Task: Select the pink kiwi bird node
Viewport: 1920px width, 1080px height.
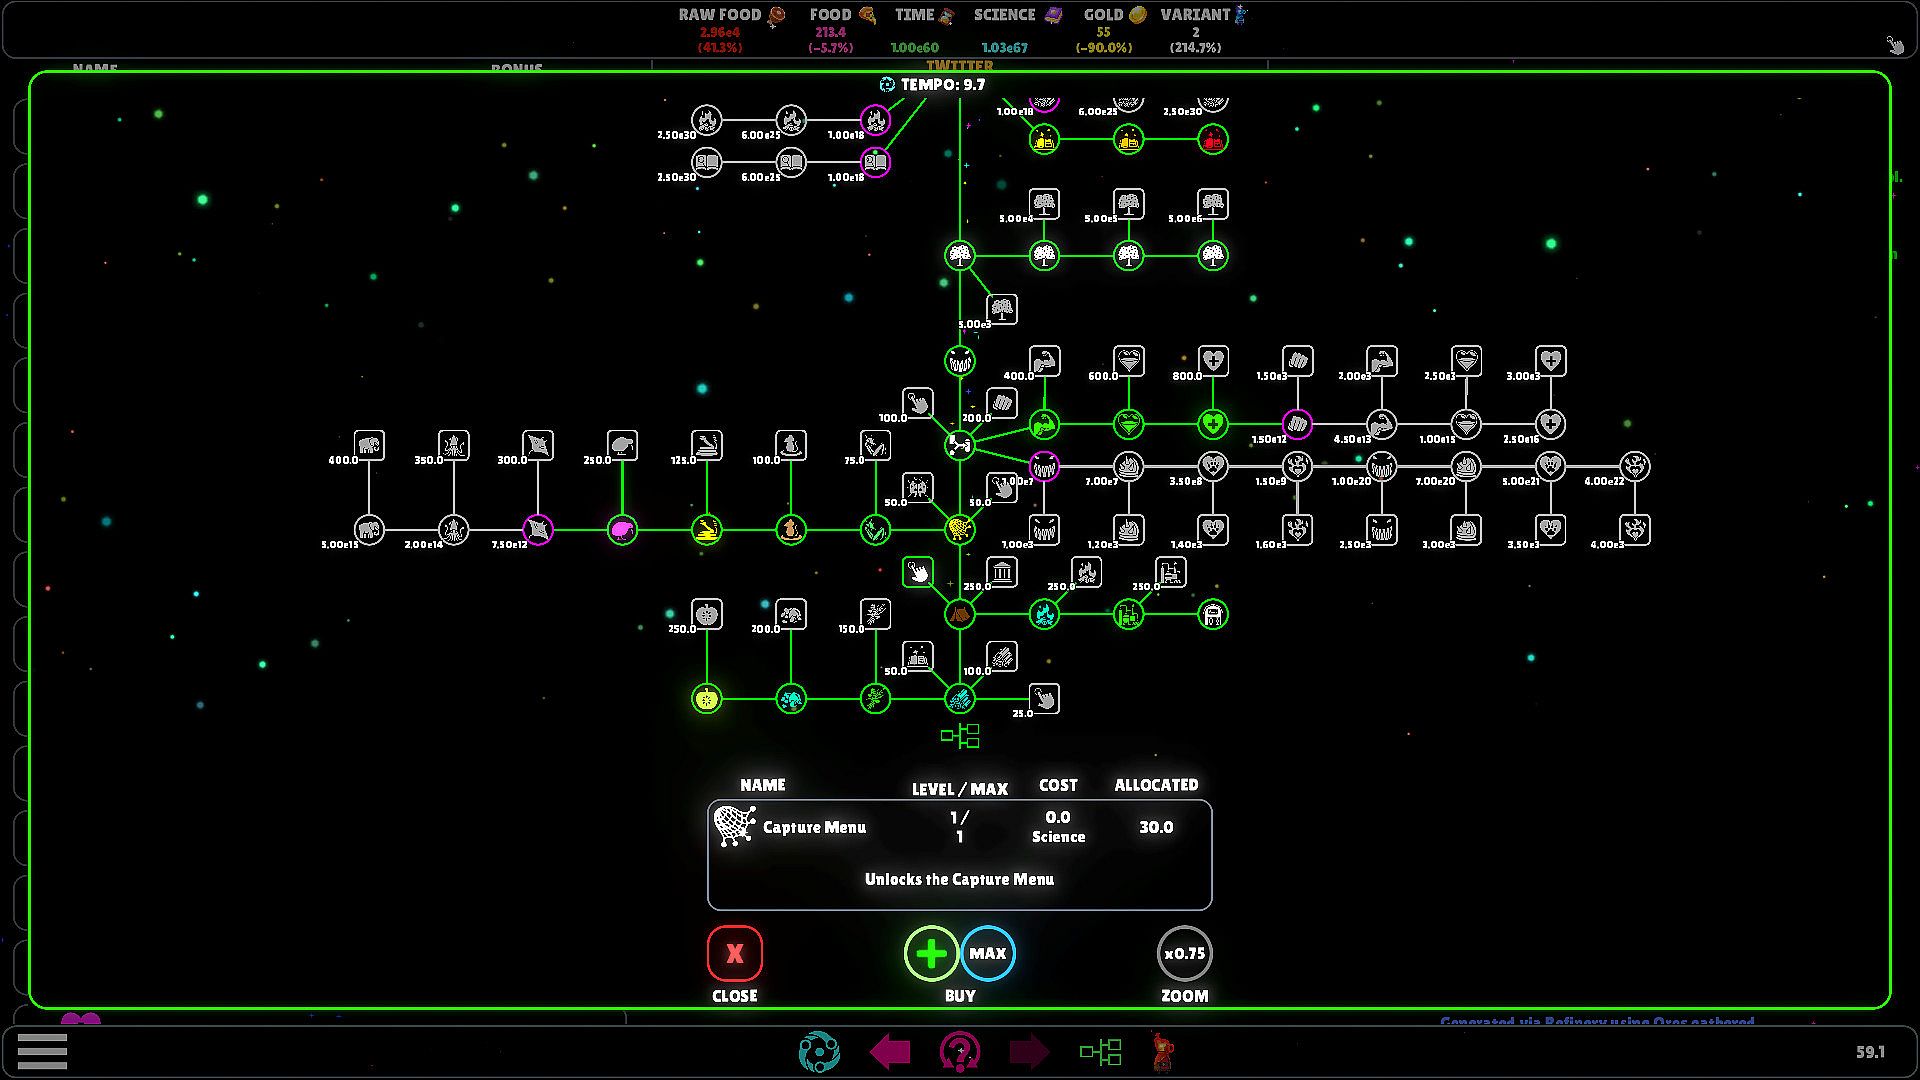Action: 622,529
